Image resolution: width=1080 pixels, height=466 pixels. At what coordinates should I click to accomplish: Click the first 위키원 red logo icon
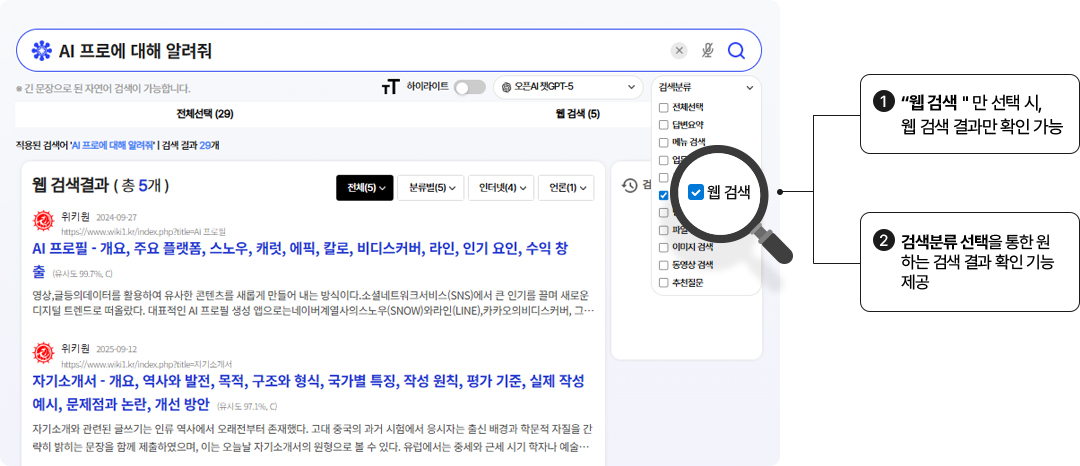44,221
